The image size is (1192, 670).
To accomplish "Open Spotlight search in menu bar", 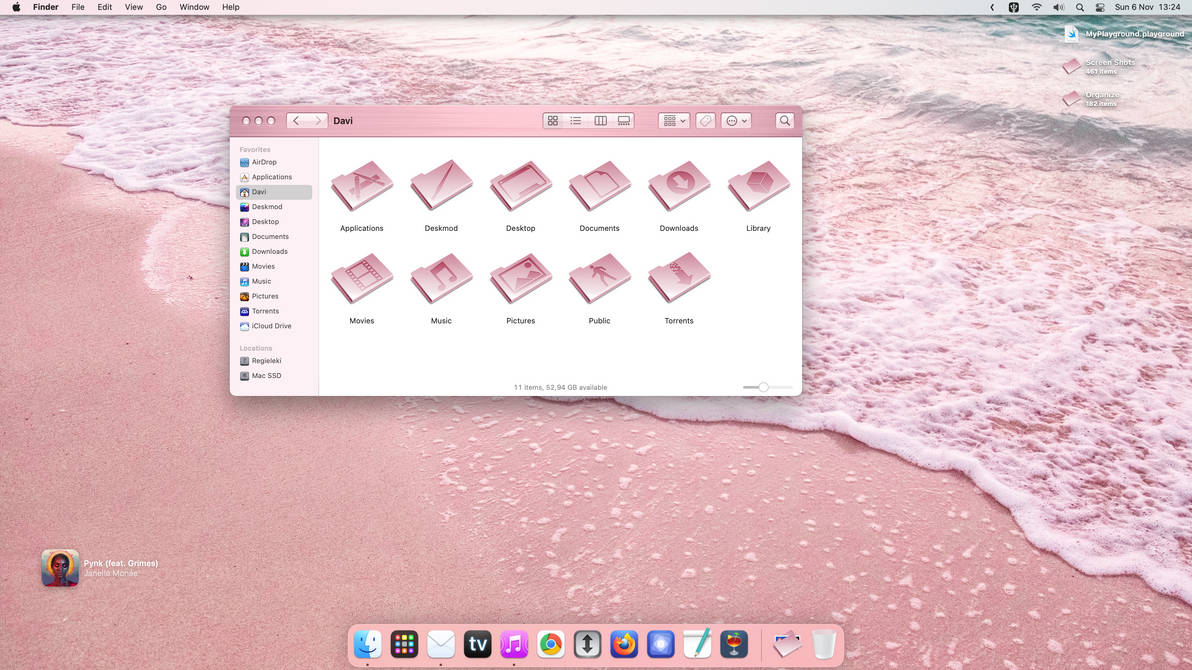I will click(x=1079, y=7).
